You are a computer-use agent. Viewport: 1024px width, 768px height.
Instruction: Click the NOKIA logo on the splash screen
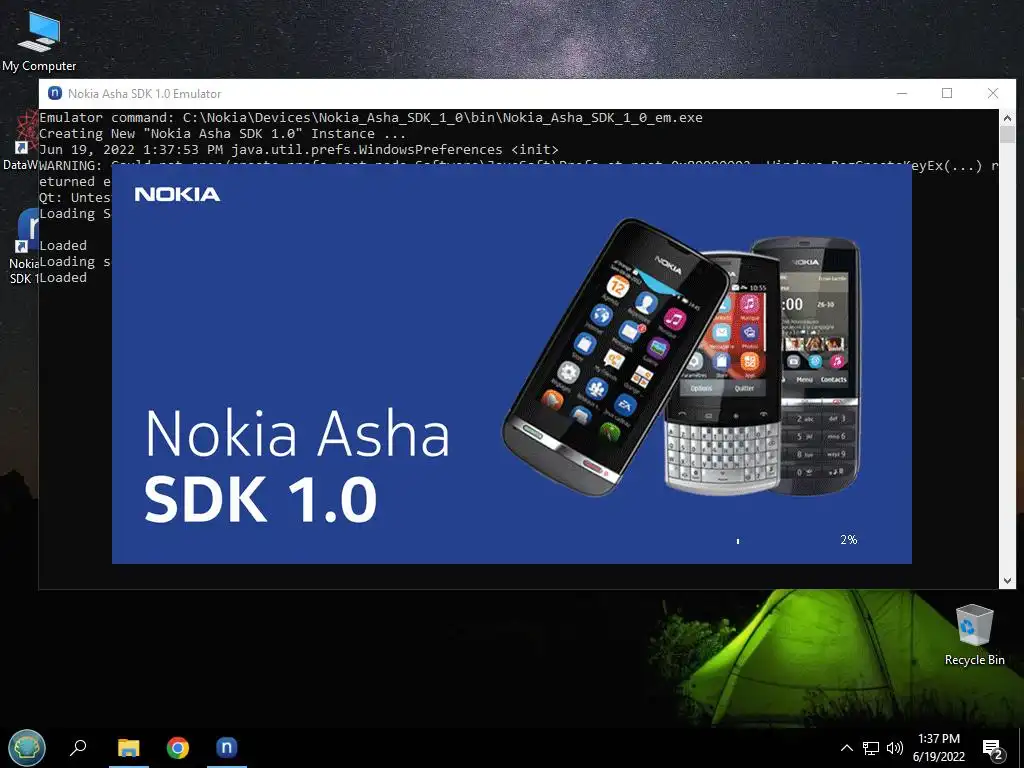[177, 194]
